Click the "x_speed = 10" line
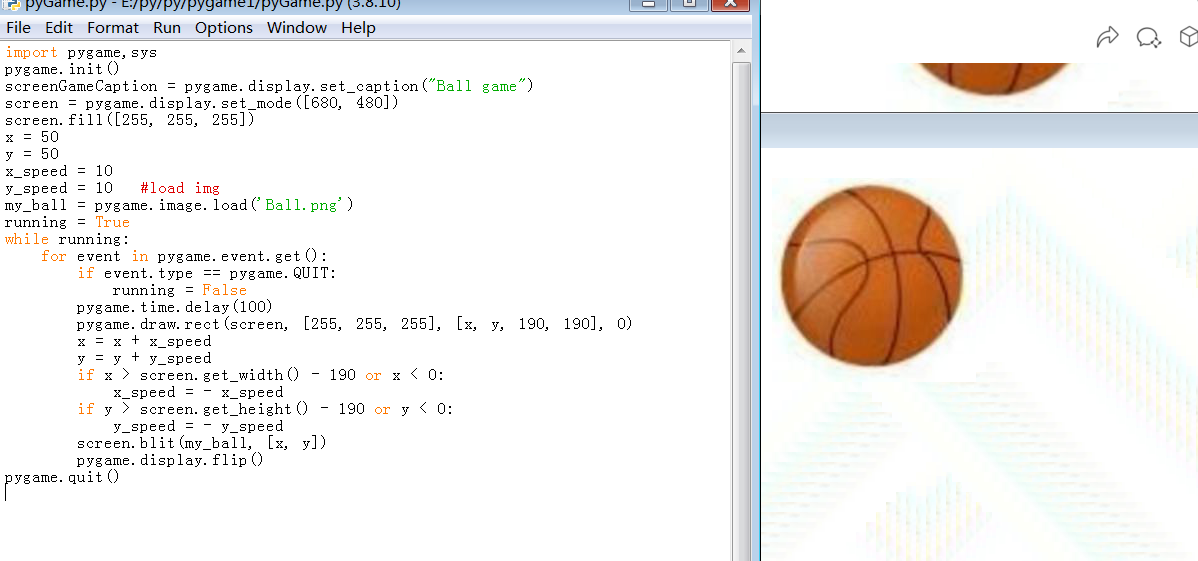The image size is (1198, 561). [59, 170]
